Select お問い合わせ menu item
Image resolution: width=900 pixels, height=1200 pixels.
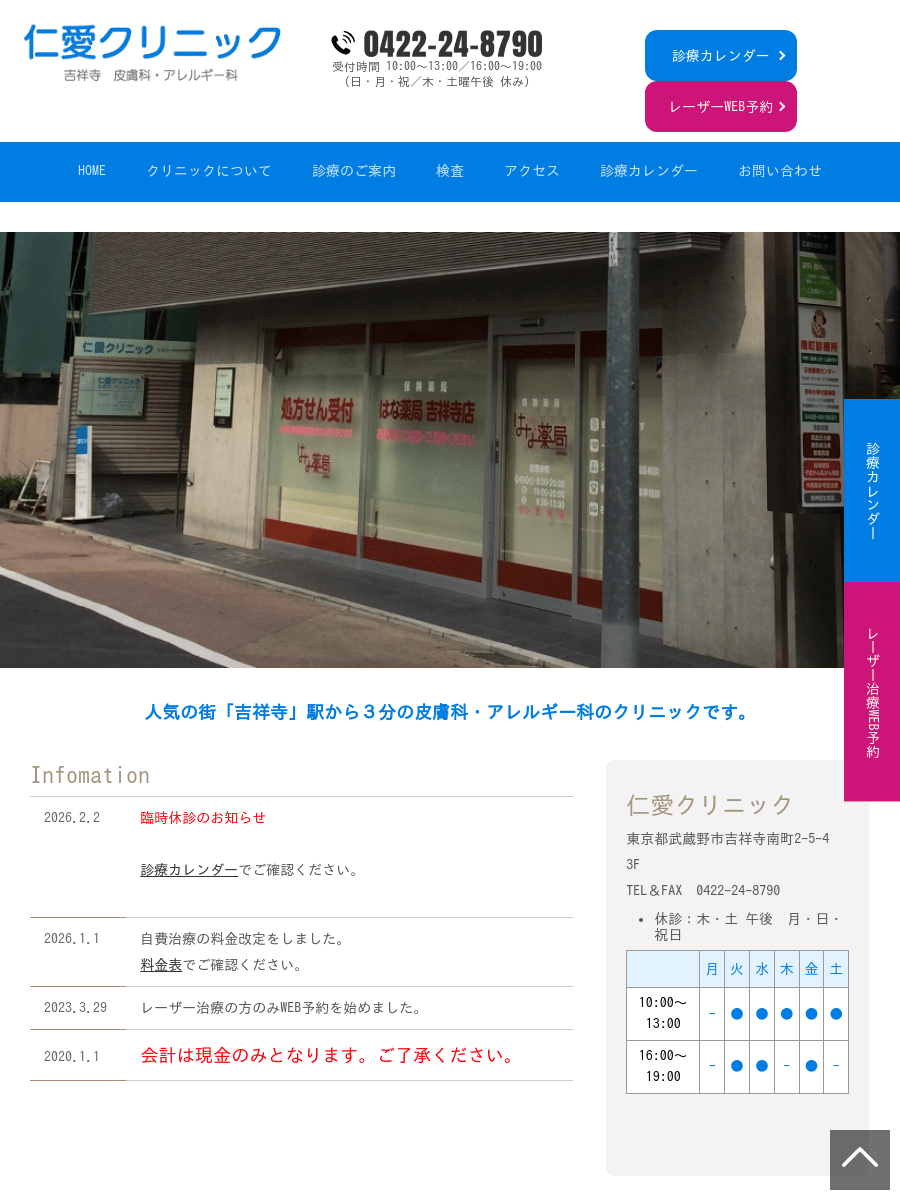pyautogui.click(x=780, y=171)
